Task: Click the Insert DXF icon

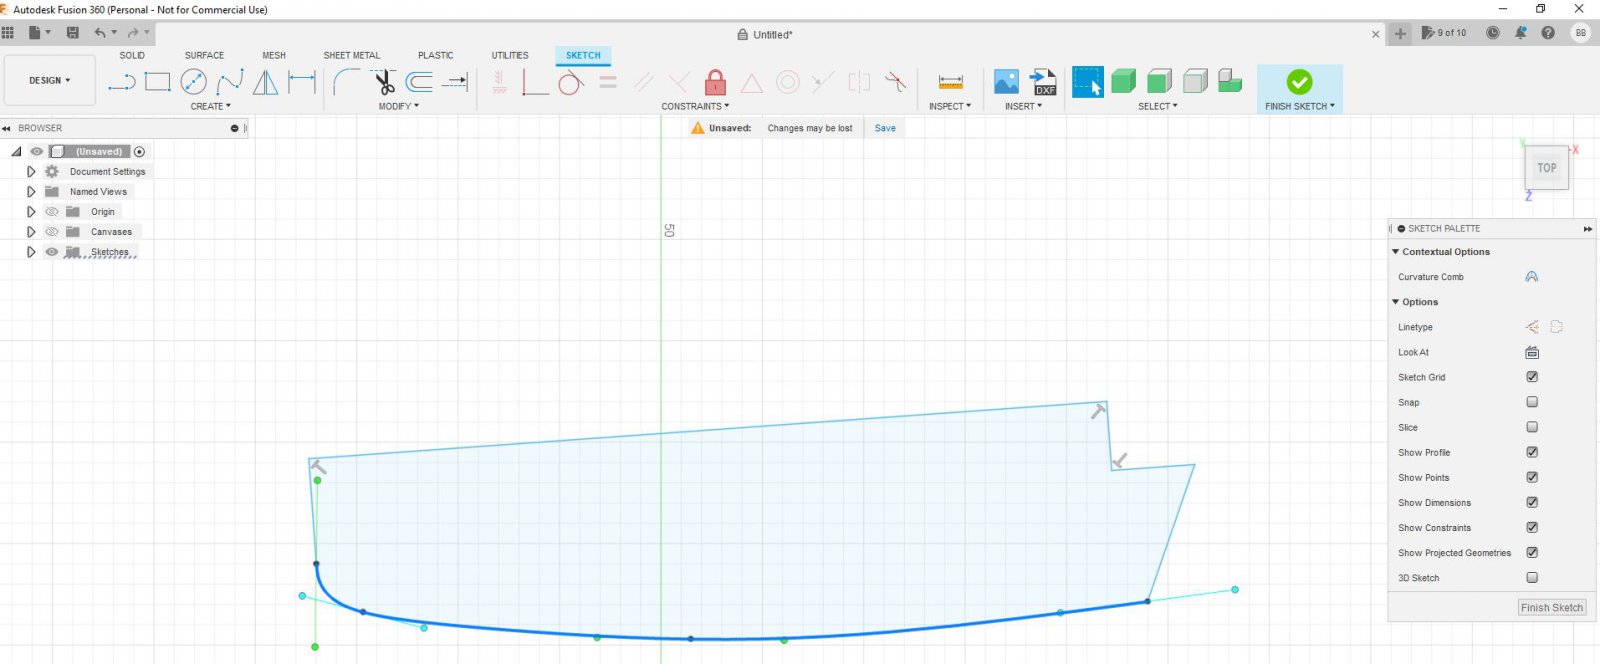Action: pos(1043,82)
